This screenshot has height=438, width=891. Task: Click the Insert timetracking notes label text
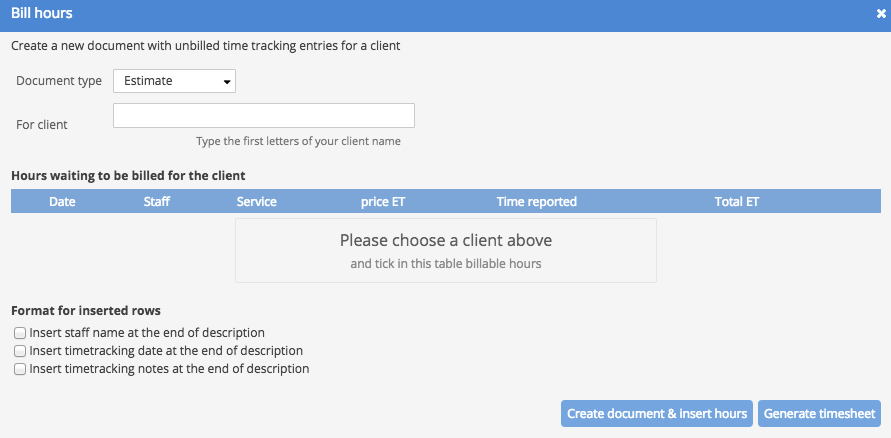tap(169, 369)
